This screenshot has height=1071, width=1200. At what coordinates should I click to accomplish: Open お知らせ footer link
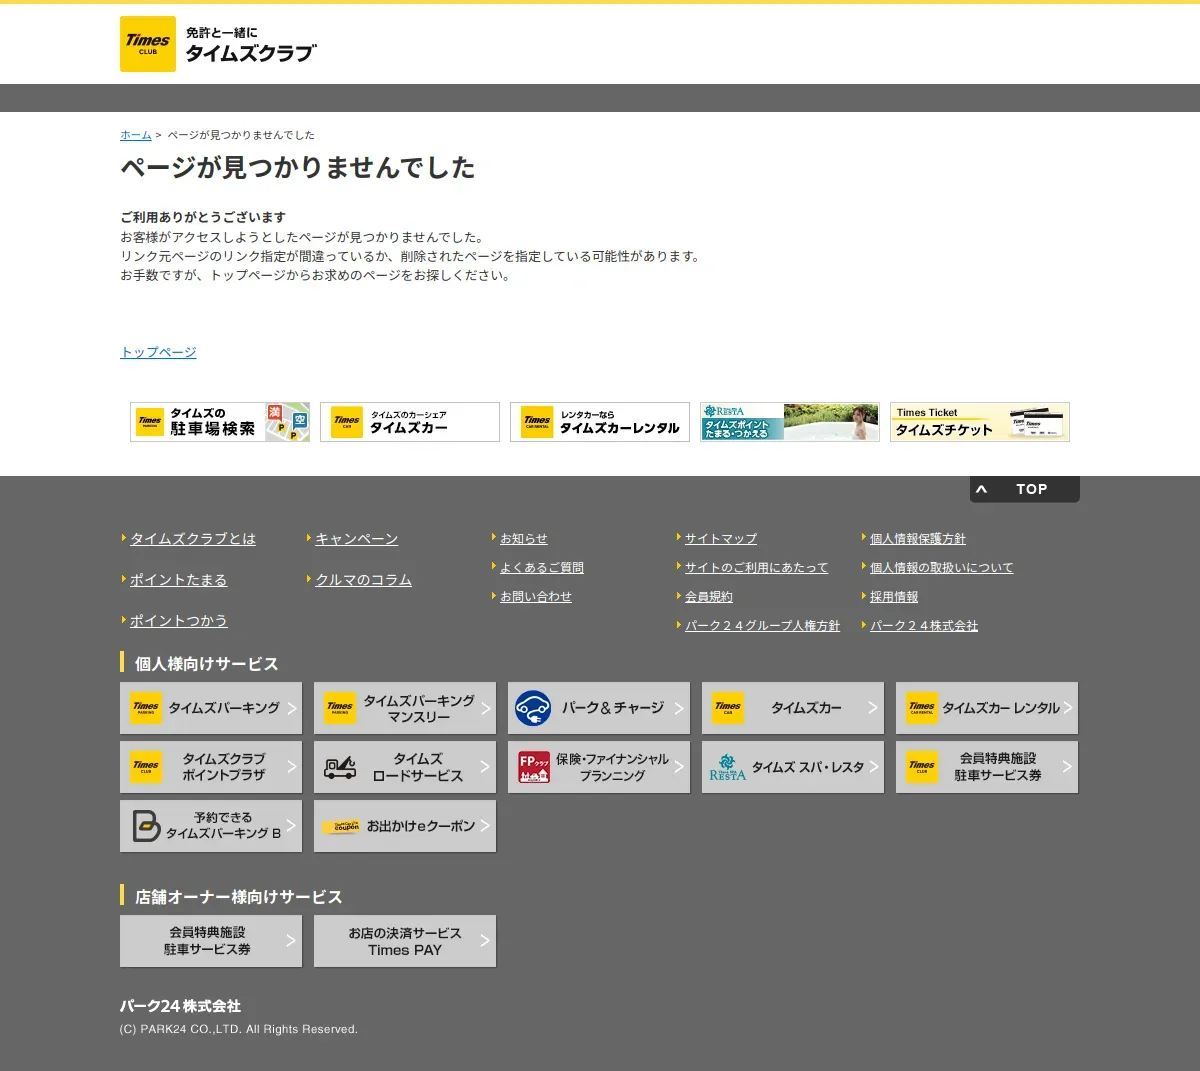click(524, 539)
